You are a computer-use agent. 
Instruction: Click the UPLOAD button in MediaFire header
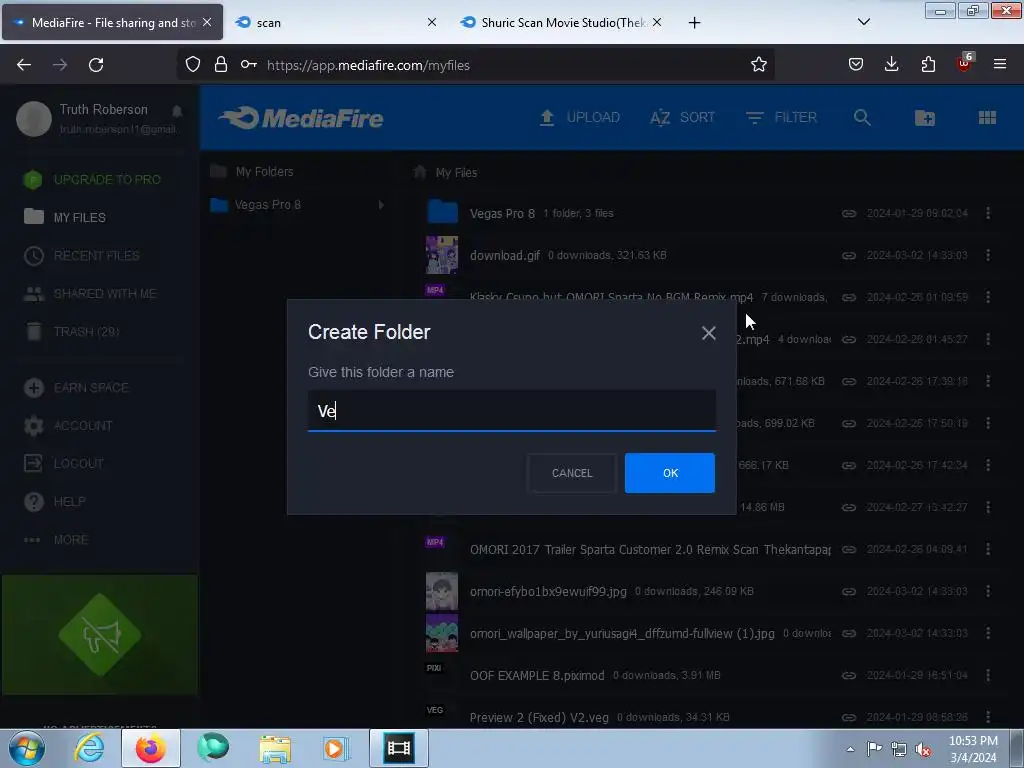click(x=579, y=118)
